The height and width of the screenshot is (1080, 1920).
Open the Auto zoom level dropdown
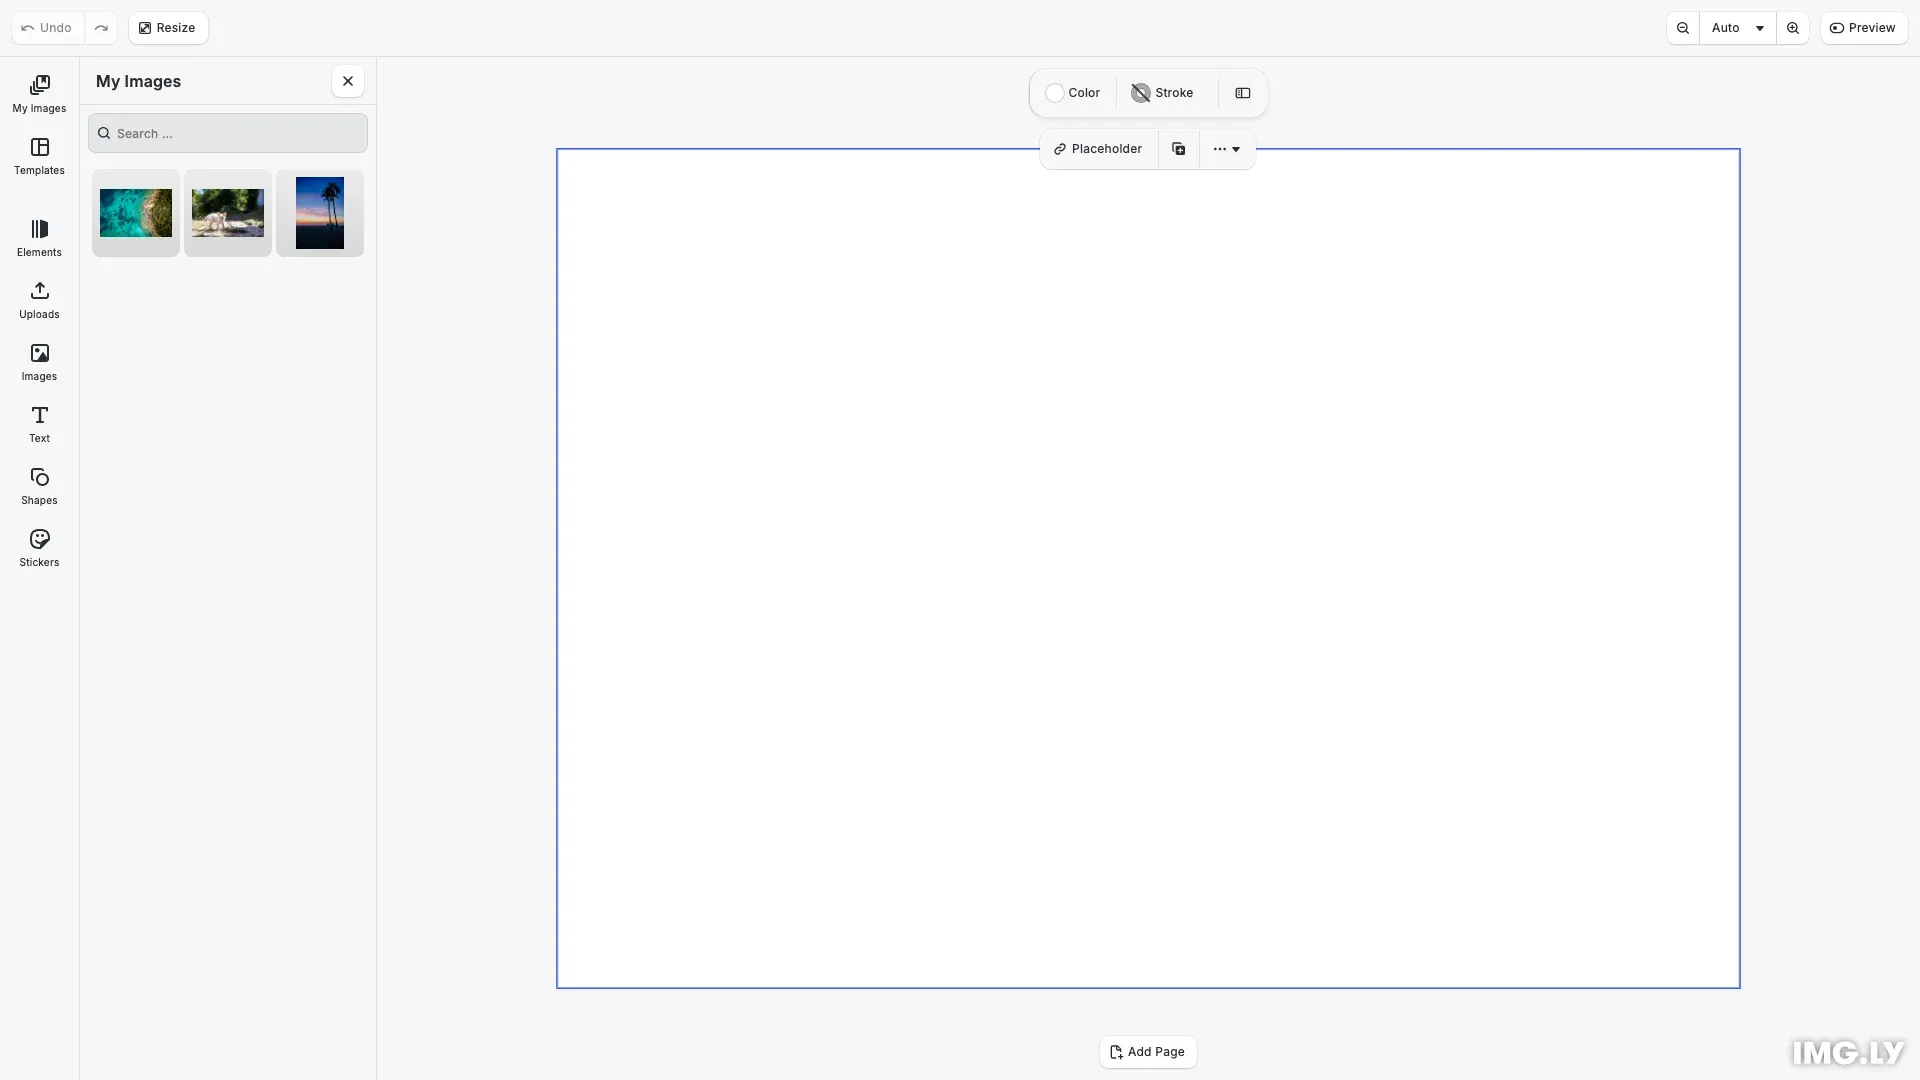[x=1737, y=27]
